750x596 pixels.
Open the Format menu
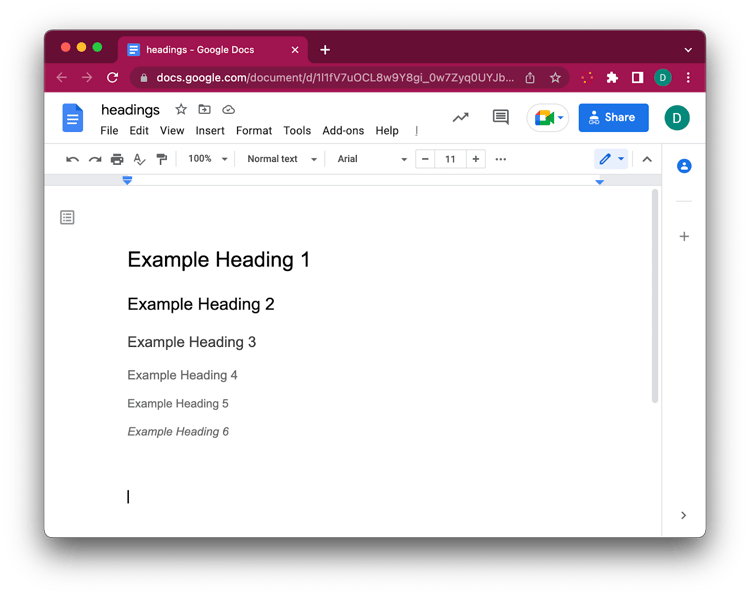coord(254,131)
